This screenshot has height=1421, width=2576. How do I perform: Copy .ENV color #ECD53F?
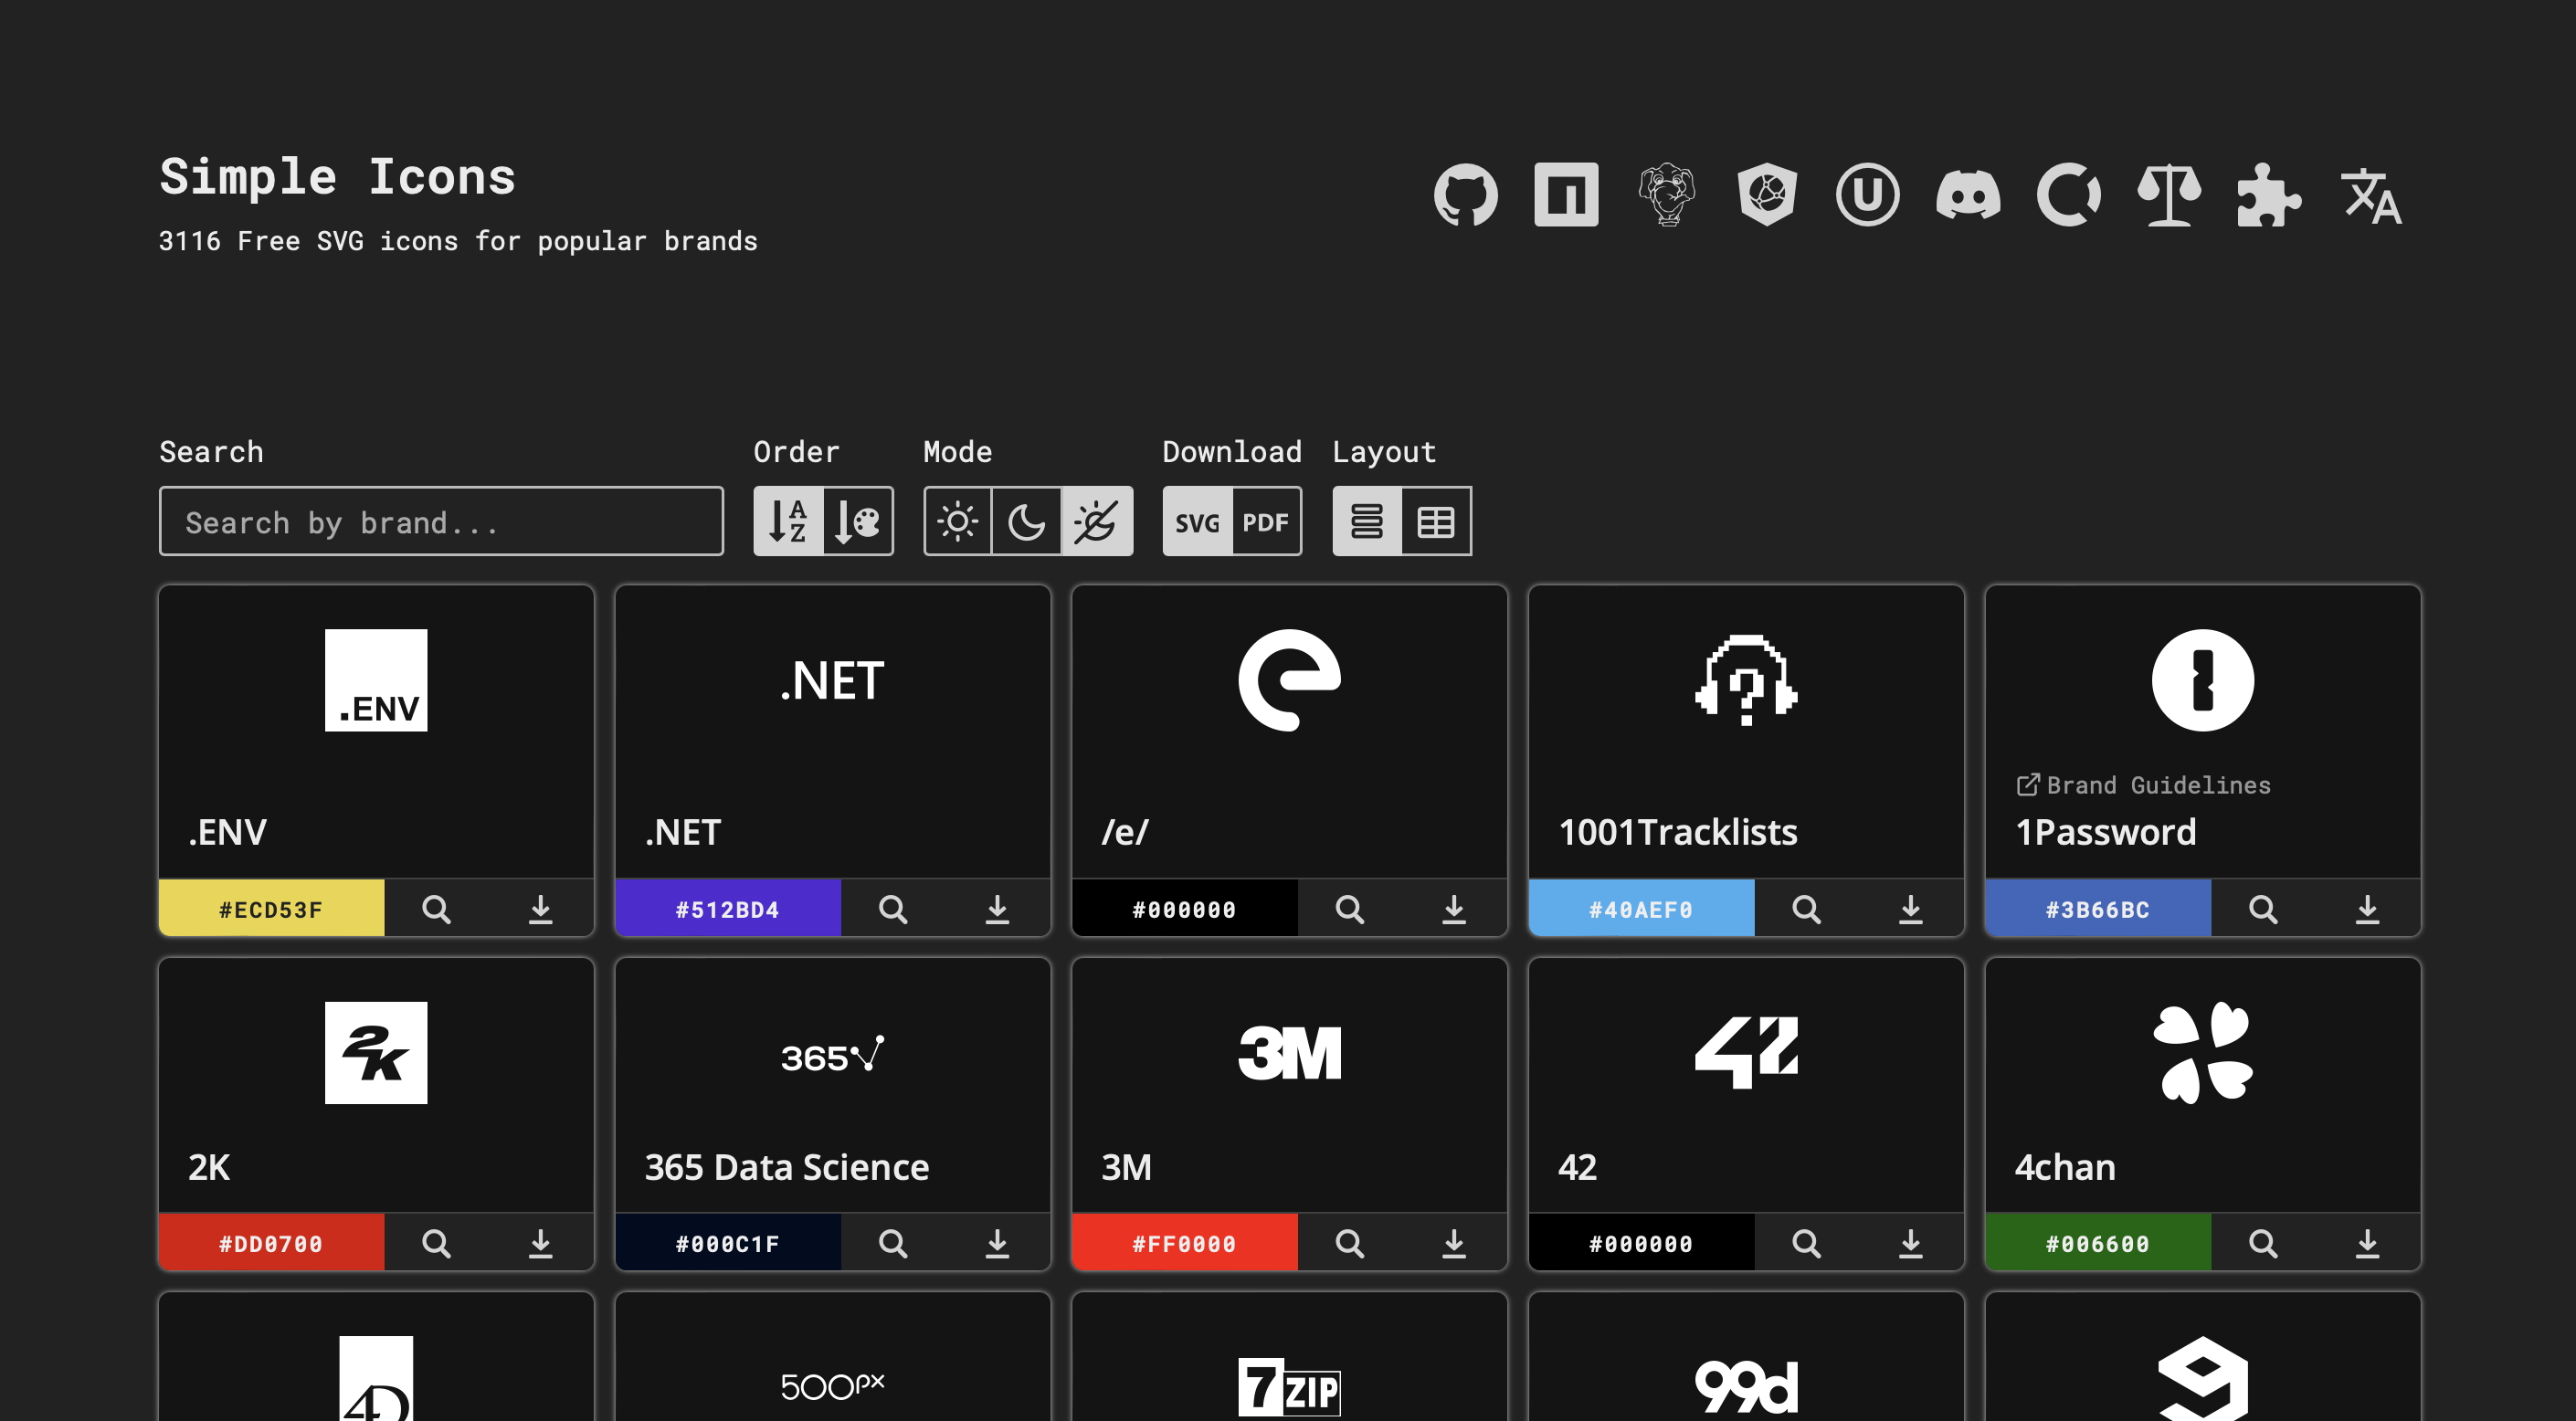click(x=271, y=908)
